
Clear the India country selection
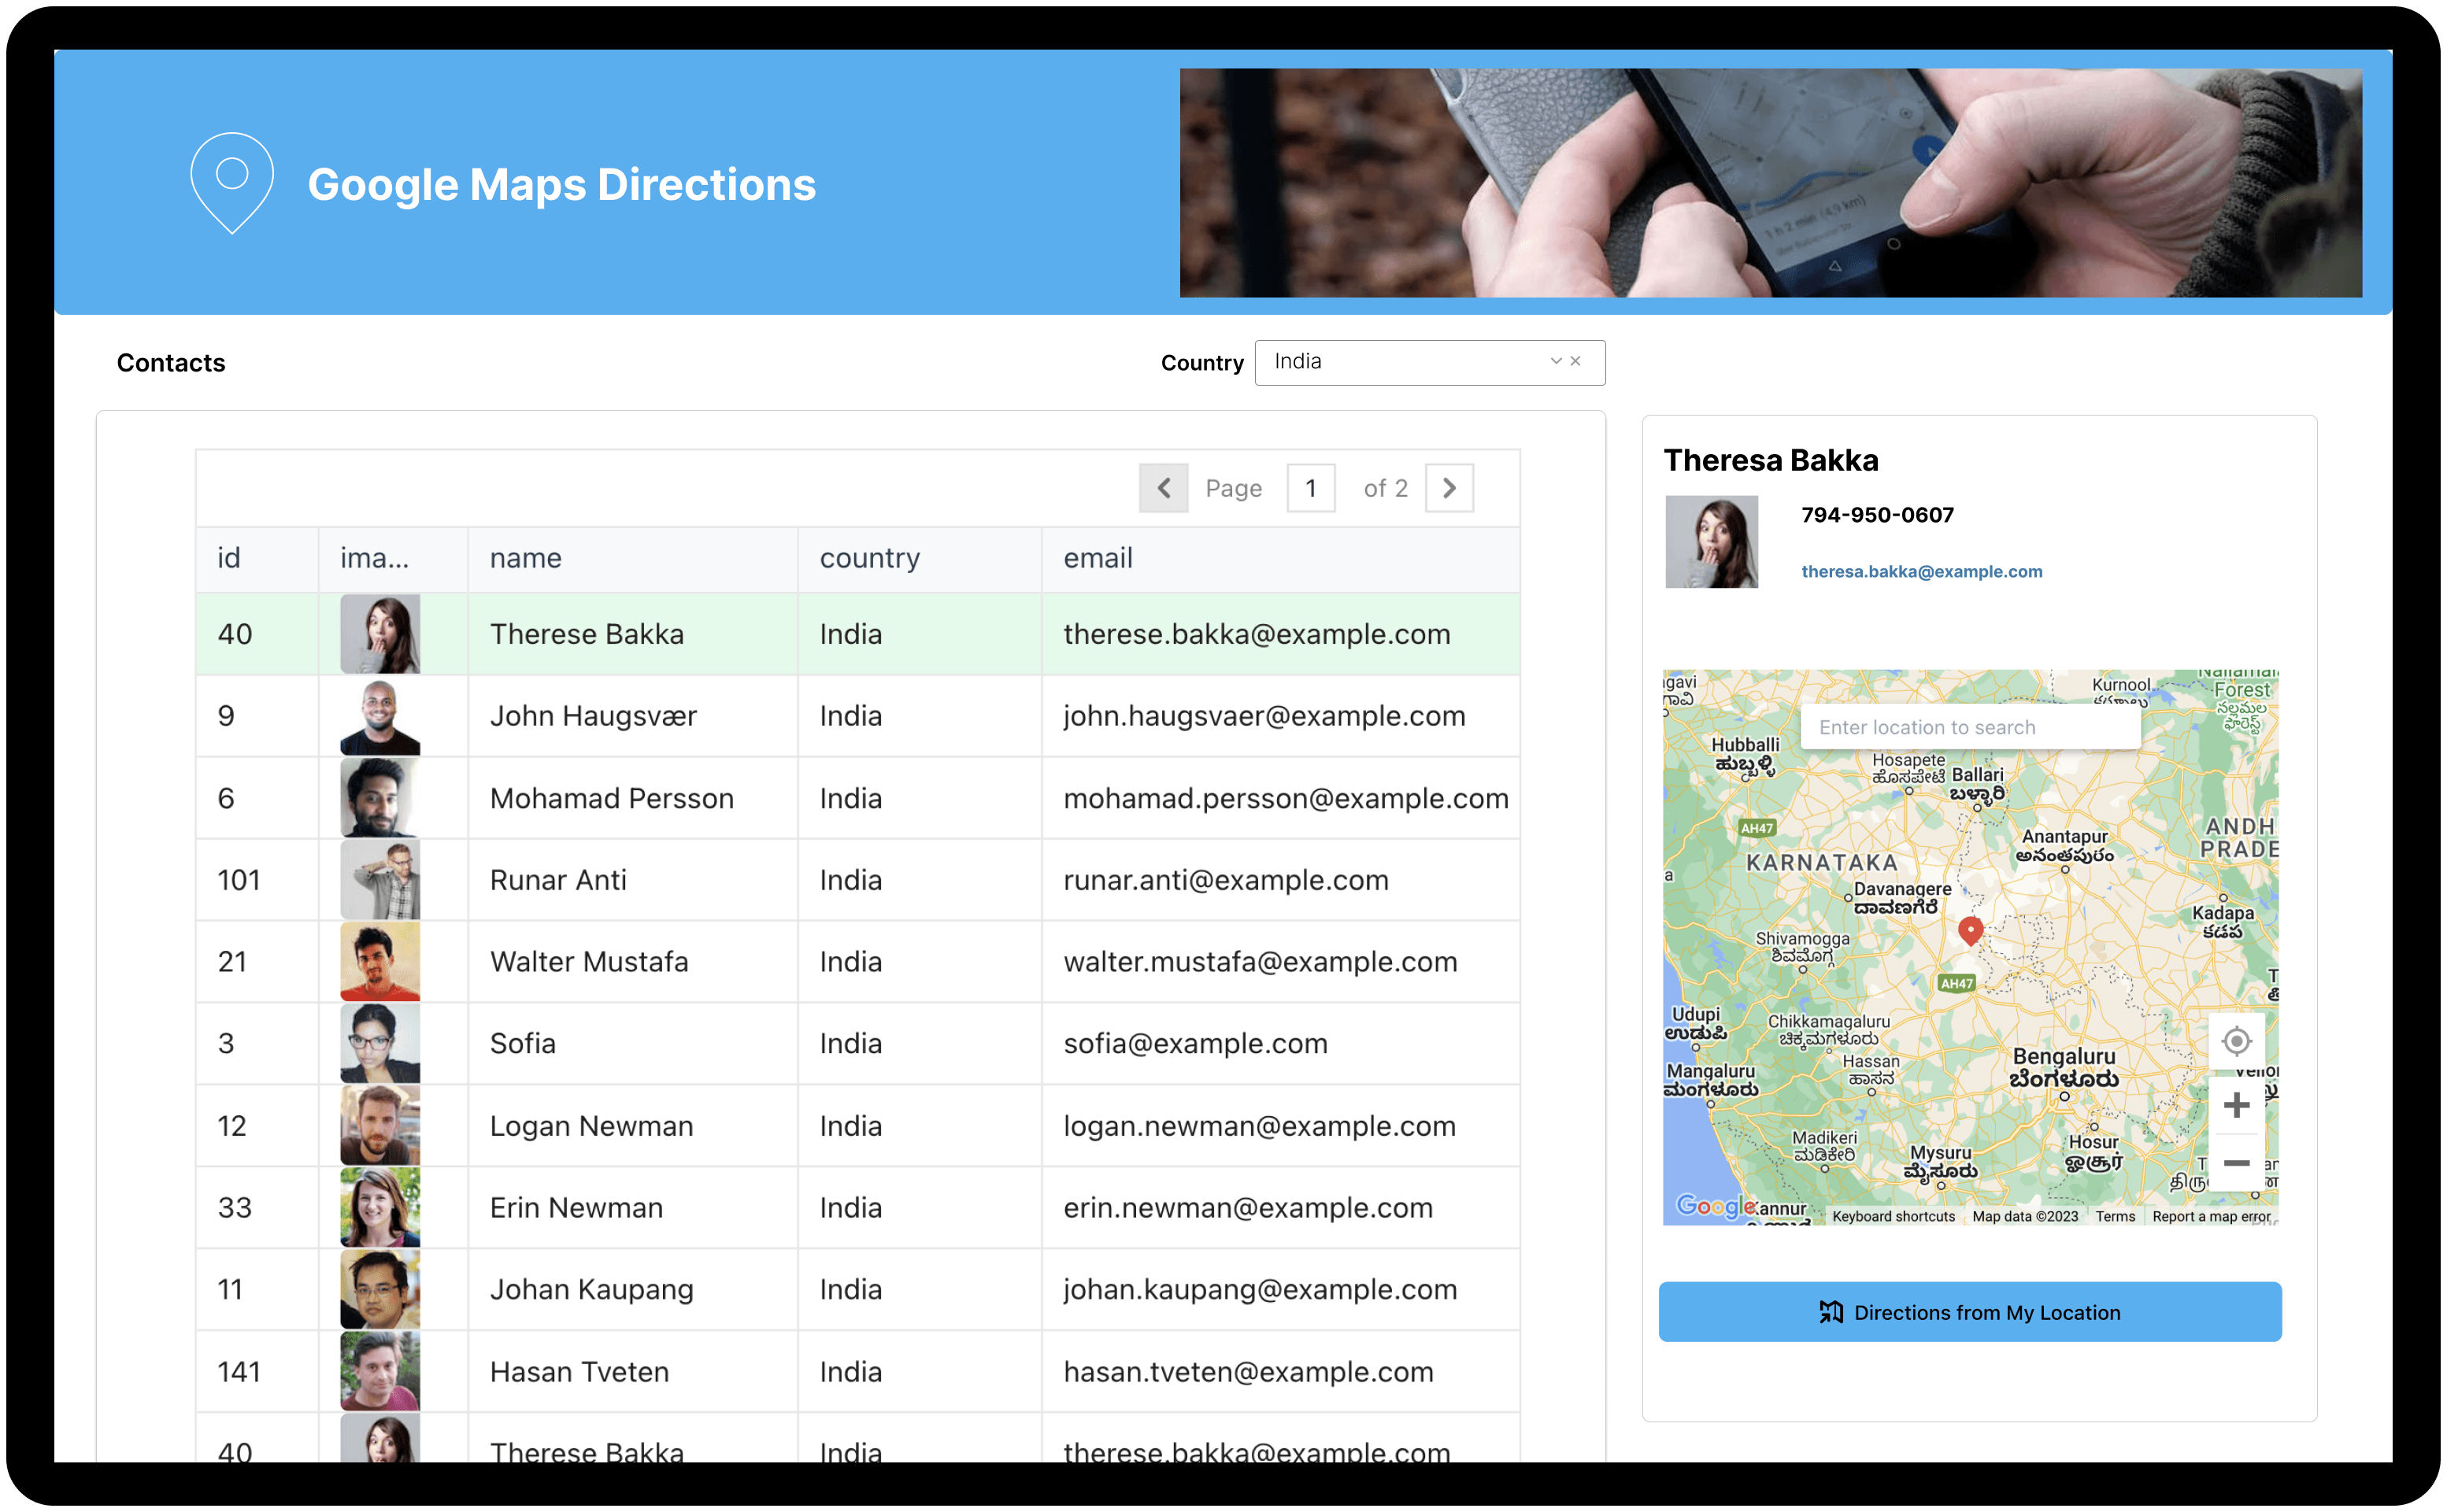point(1576,361)
